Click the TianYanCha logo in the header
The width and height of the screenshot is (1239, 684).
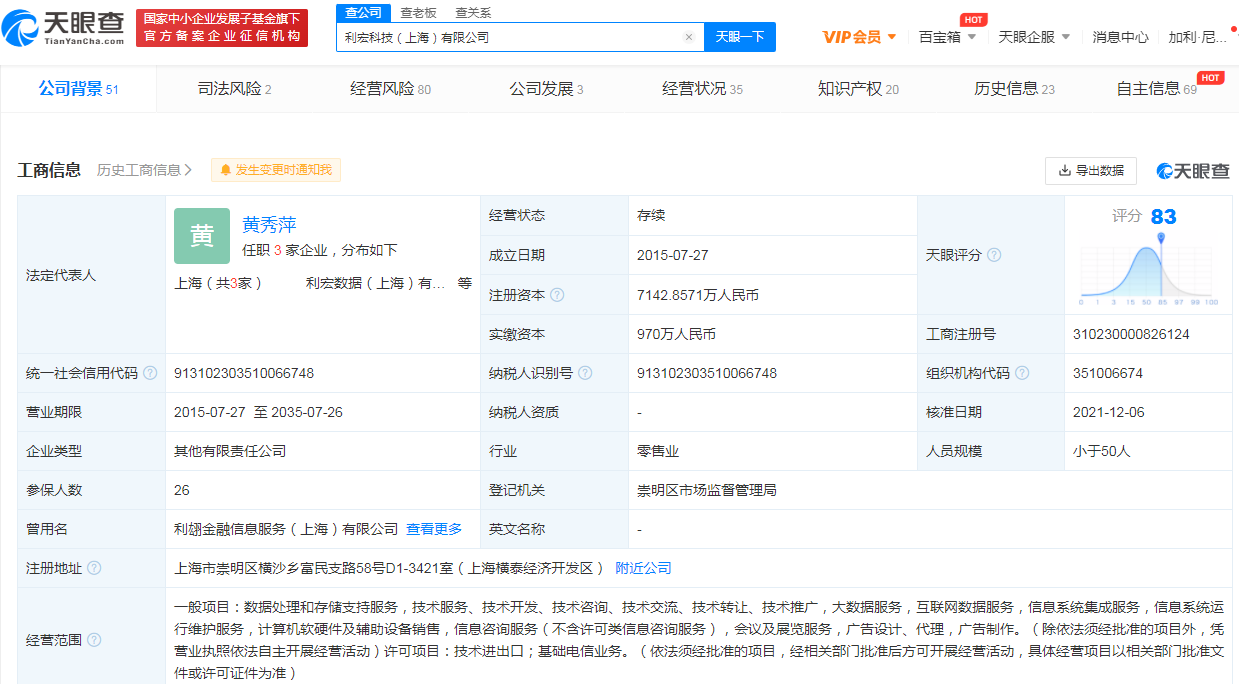click(x=64, y=28)
